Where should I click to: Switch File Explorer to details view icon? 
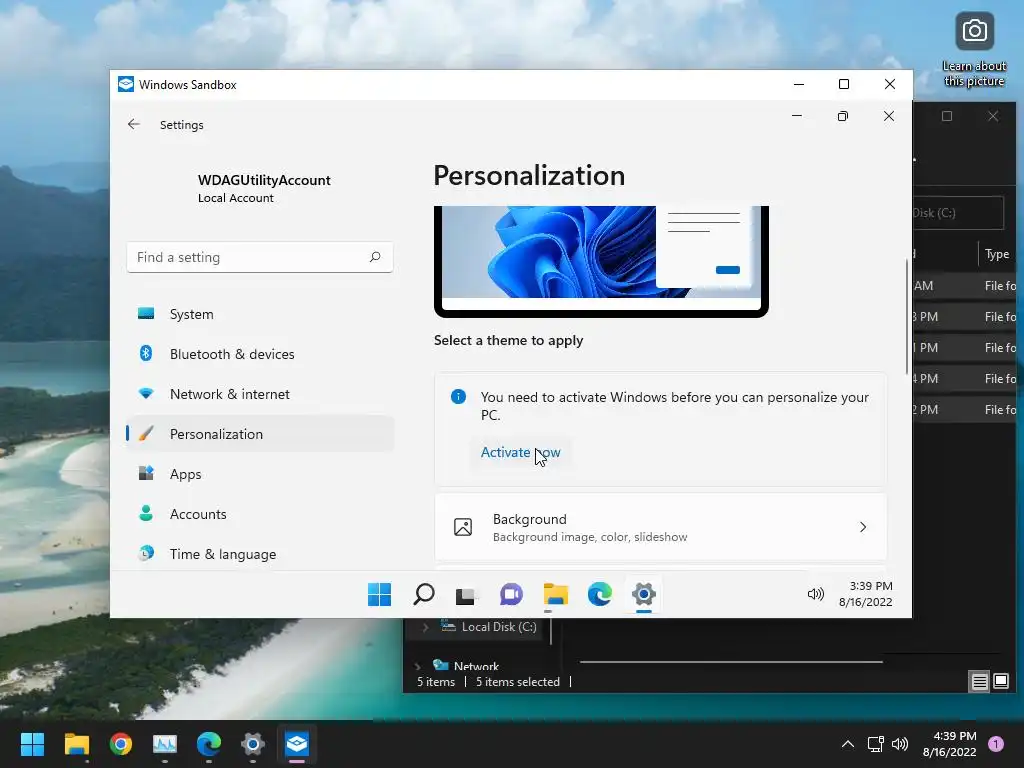(x=980, y=682)
